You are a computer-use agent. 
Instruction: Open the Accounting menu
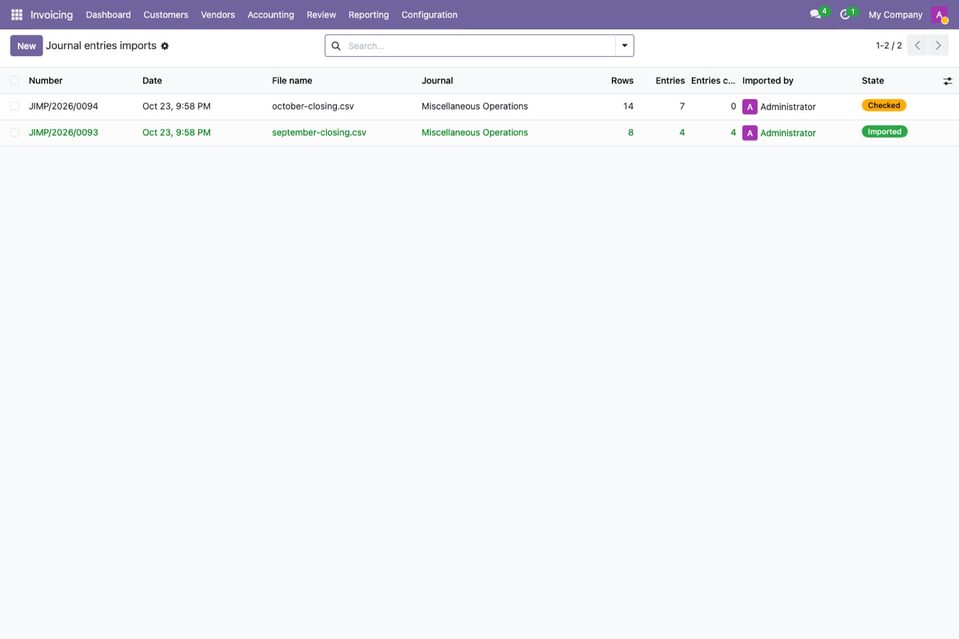(270, 15)
